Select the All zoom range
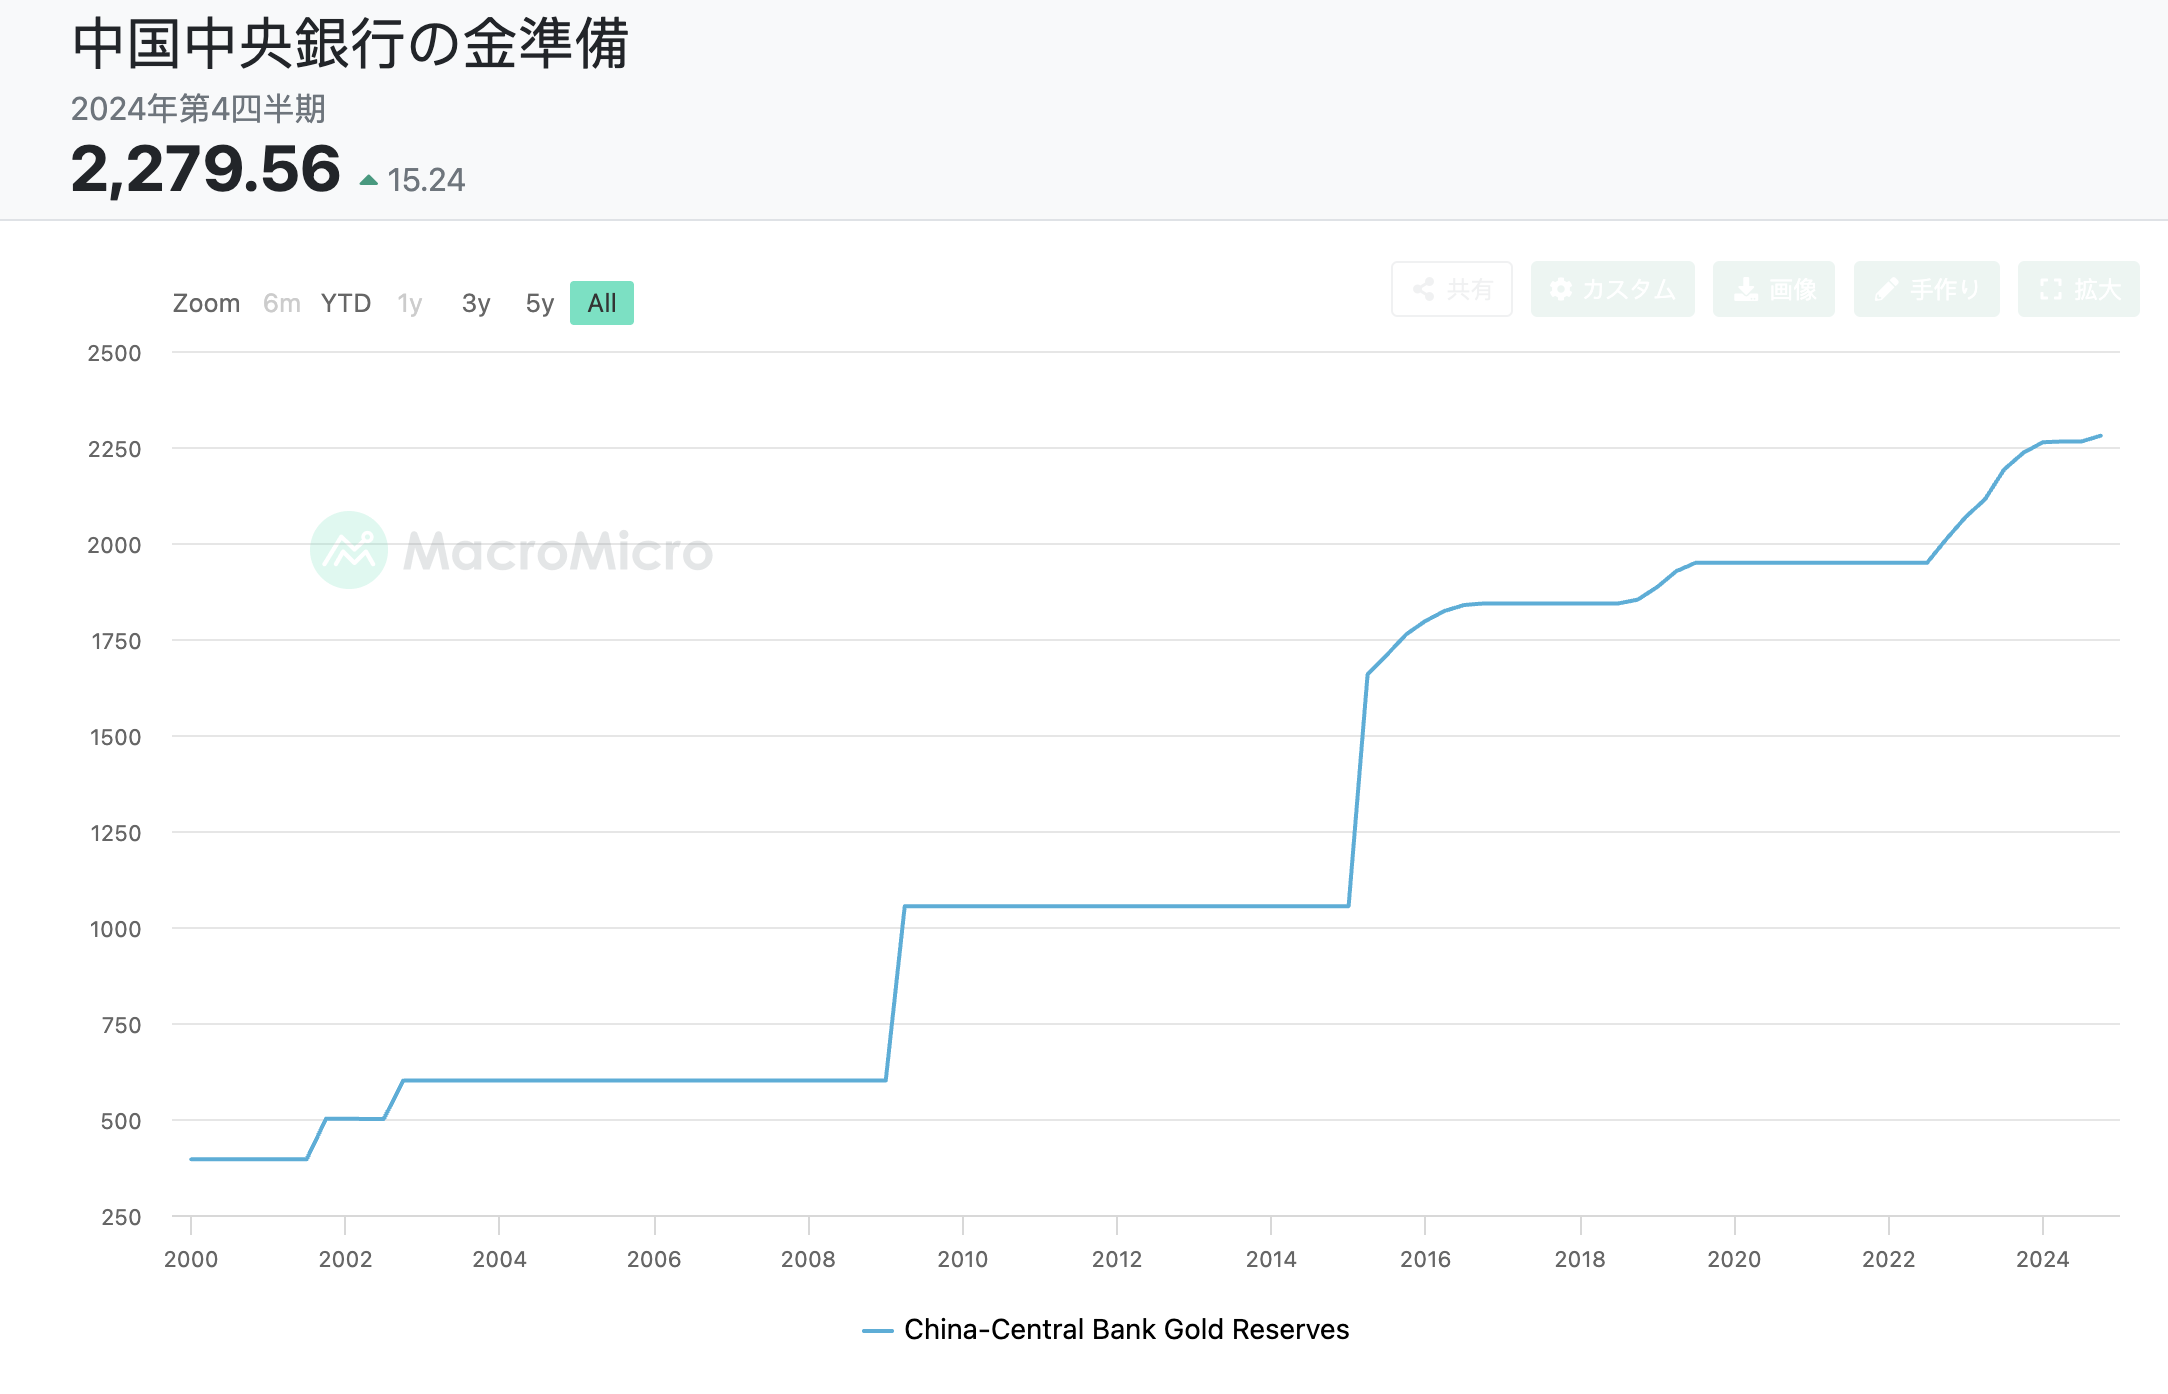Viewport: 2168px width, 1394px height. 602,303
